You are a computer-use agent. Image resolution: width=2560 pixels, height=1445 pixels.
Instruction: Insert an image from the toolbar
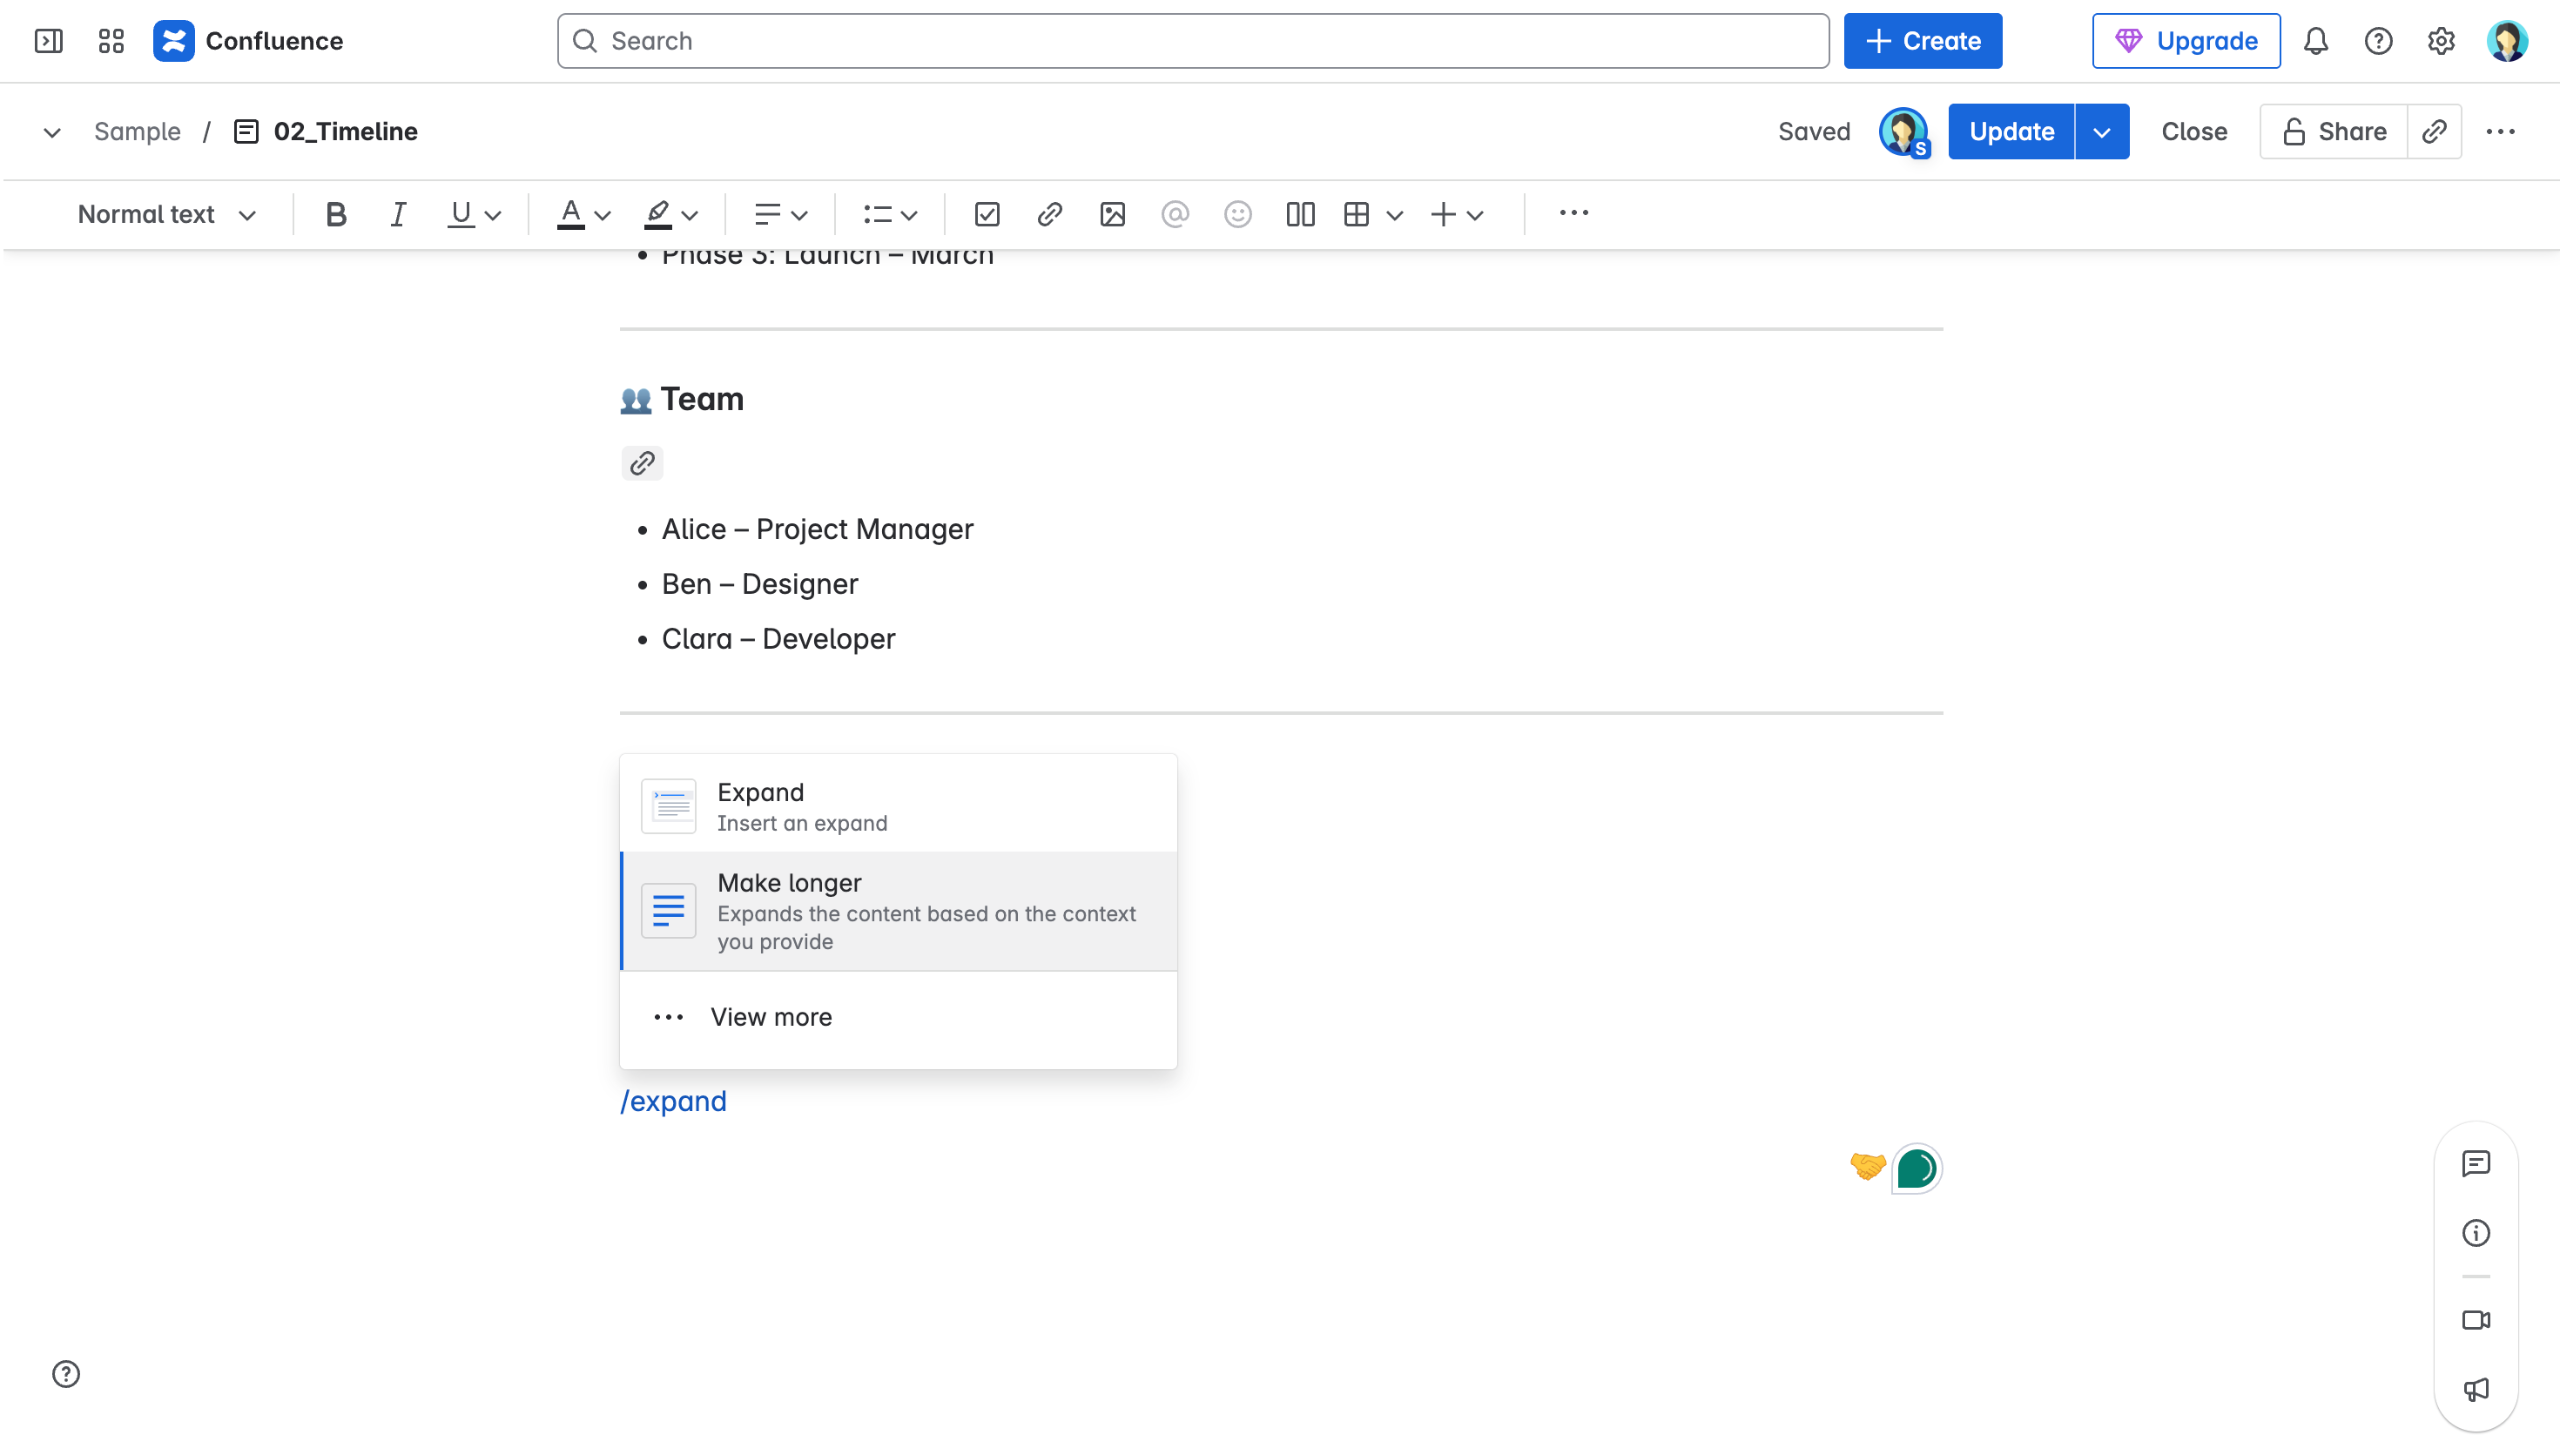[1112, 214]
